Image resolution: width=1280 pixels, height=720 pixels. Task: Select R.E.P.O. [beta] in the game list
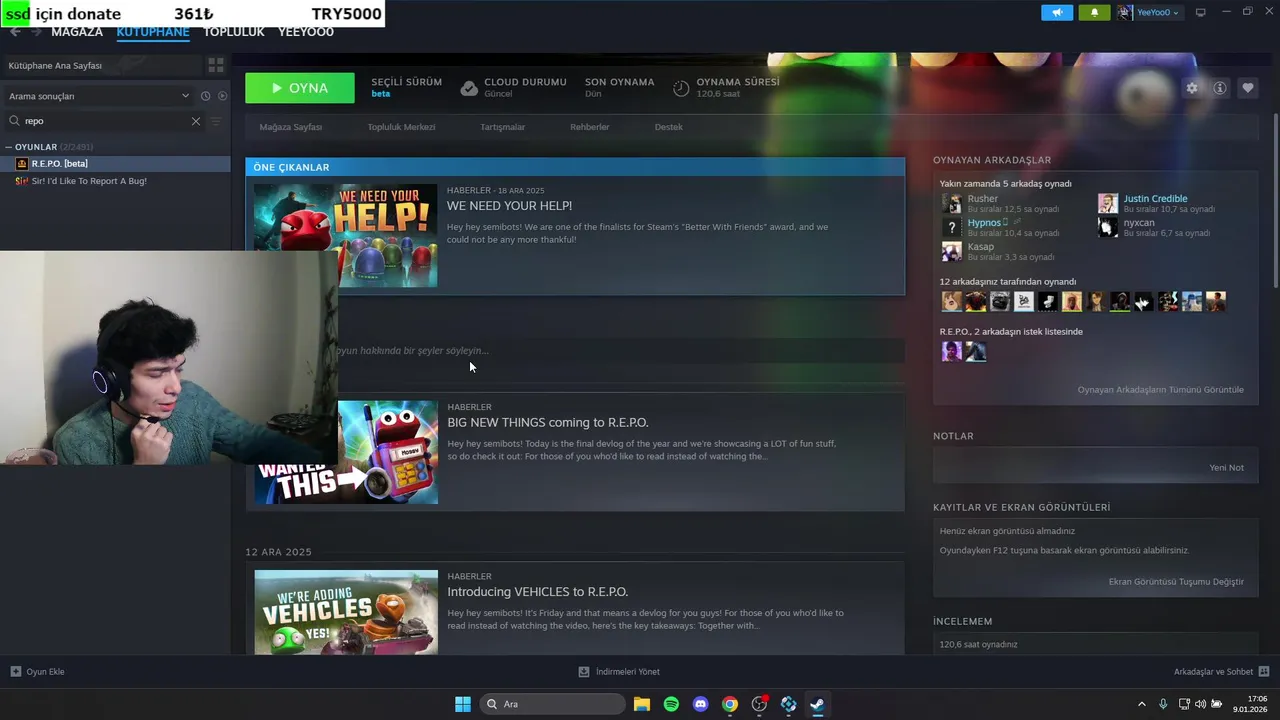(x=115, y=163)
